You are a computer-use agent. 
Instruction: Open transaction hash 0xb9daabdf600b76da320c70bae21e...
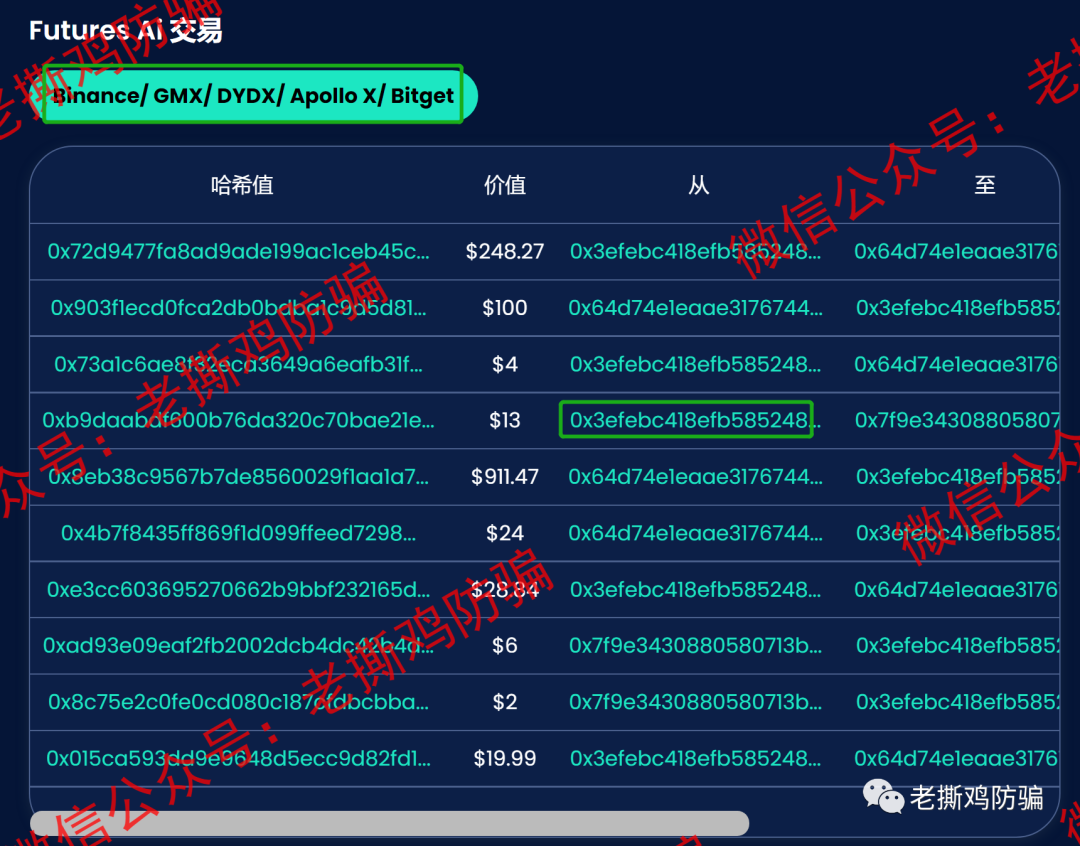[238, 420]
